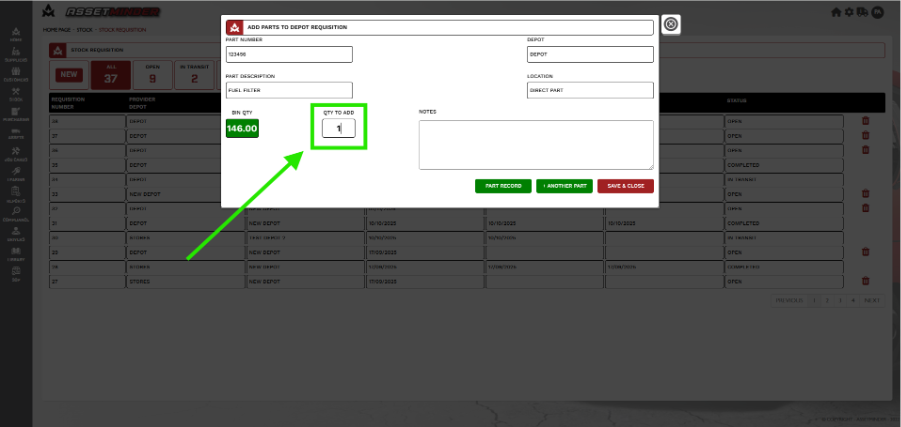Image resolution: width=901 pixels, height=427 pixels.
Task: Open Job Cards in the left sidebar
Action: 16,154
